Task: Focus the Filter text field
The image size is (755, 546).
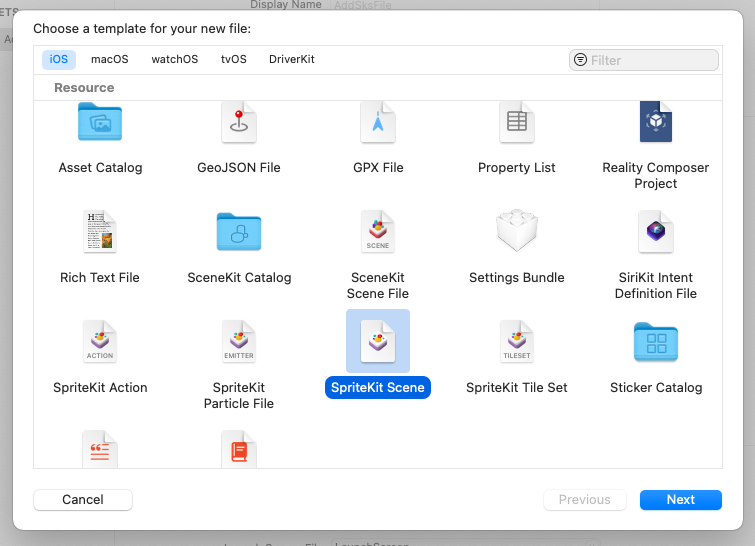Action: tap(644, 60)
